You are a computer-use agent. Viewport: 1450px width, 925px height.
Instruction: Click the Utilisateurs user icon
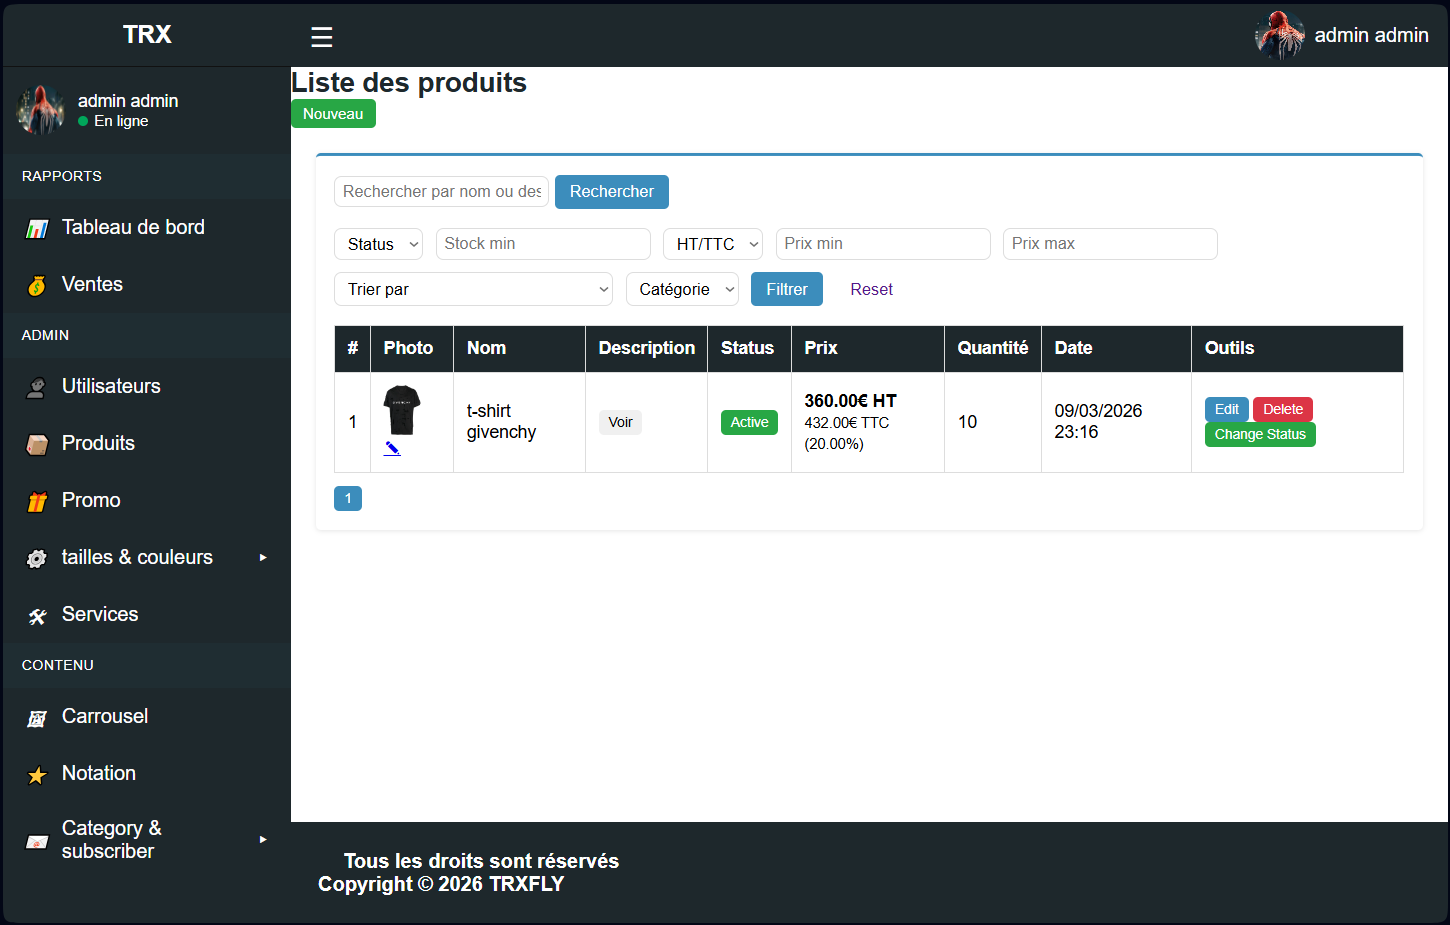(37, 388)
